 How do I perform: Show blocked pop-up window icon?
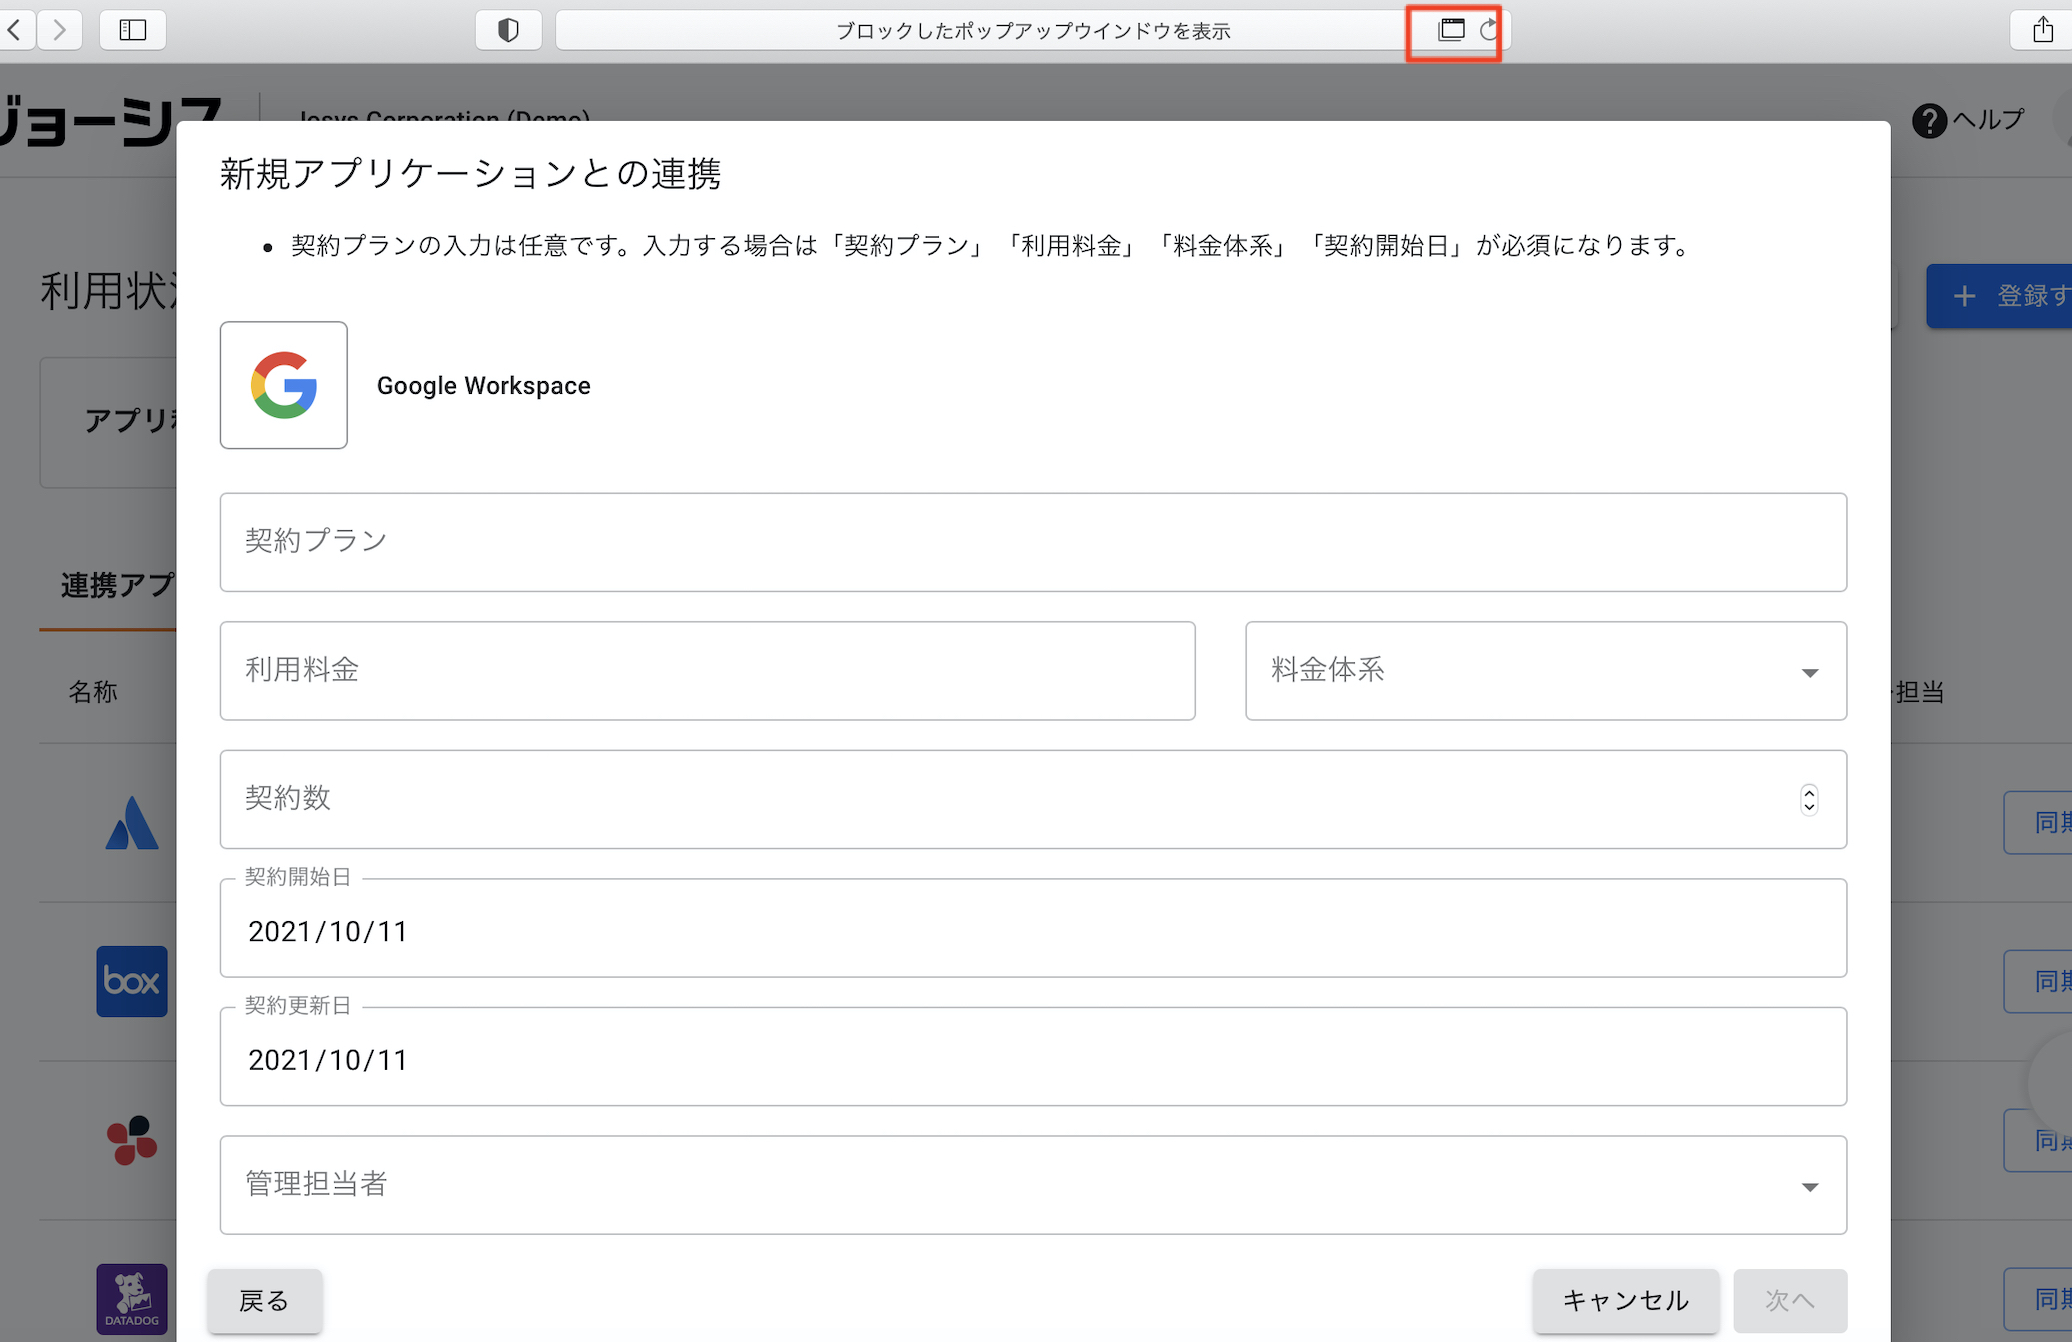[x=1451, y=30]
